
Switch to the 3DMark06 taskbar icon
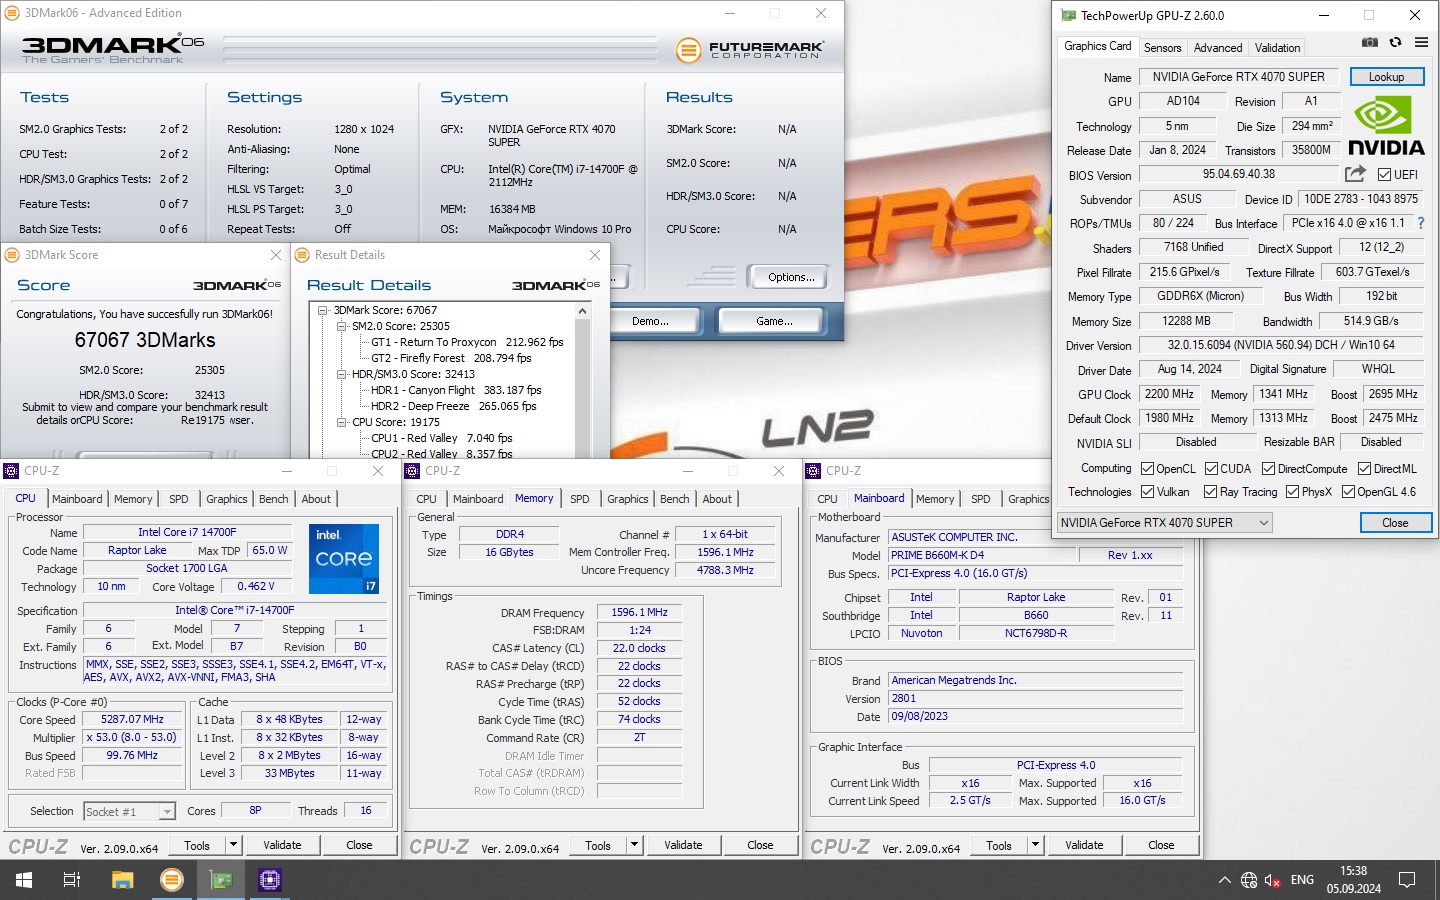pos(172,880)
